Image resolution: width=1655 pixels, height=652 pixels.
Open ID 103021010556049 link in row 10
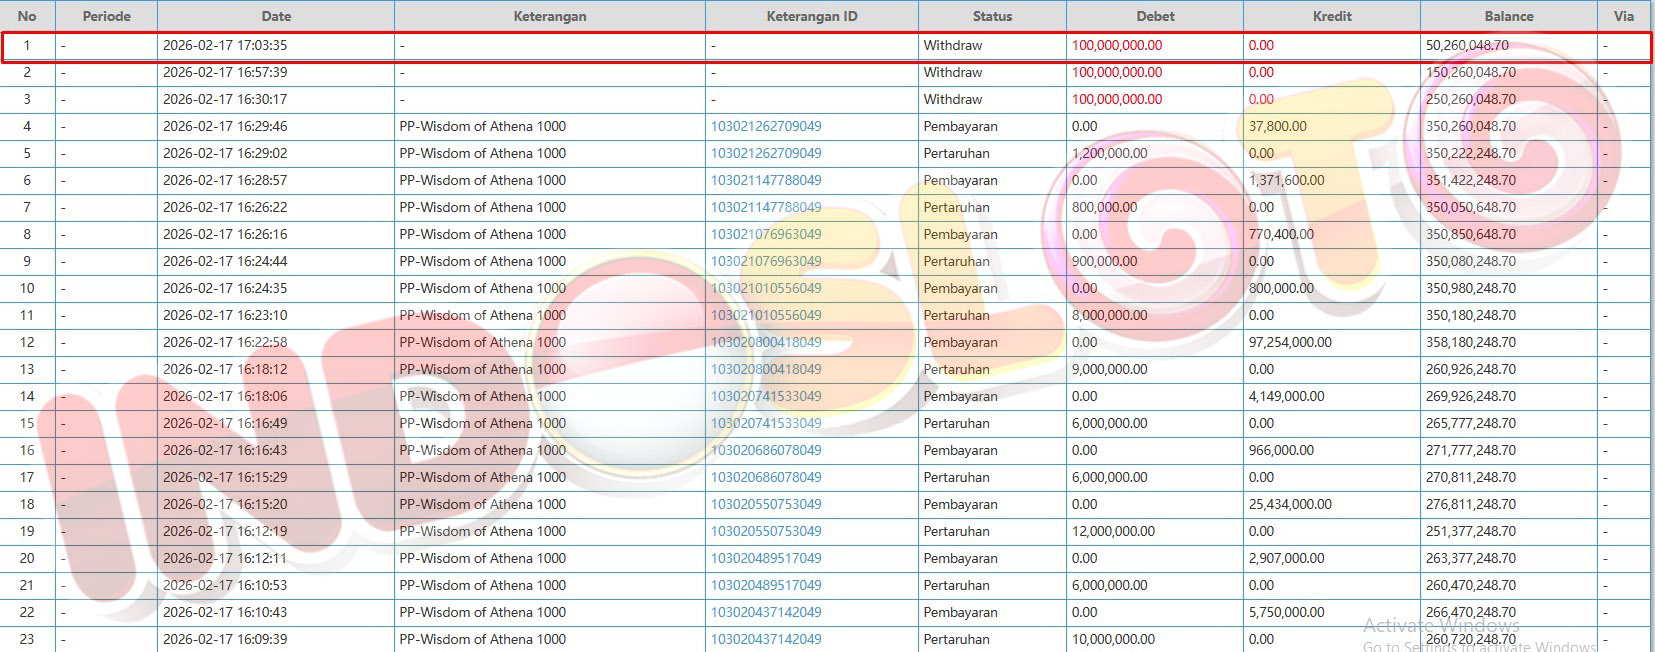click(x=766, y=288)
